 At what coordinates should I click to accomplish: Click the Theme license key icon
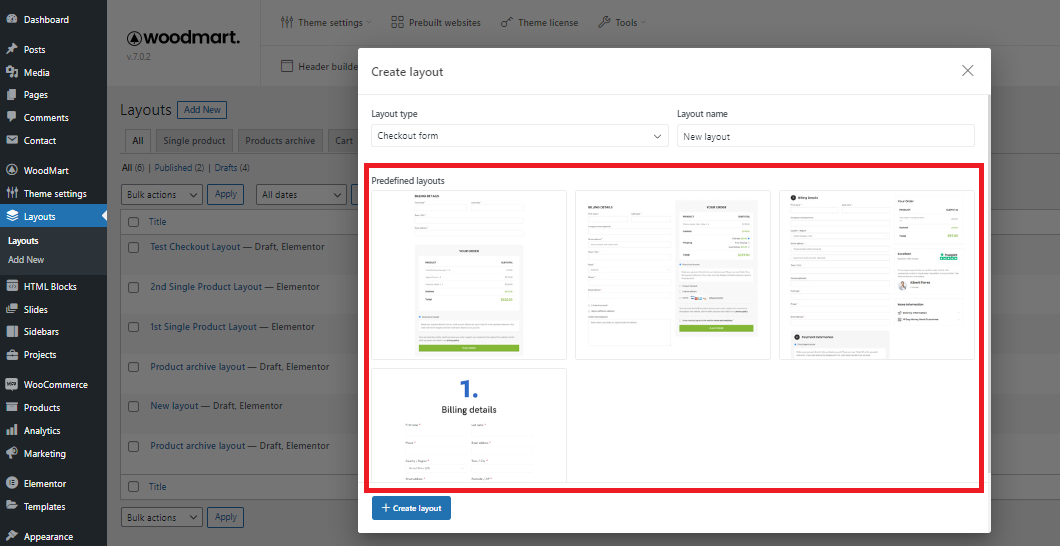point(507,22)
